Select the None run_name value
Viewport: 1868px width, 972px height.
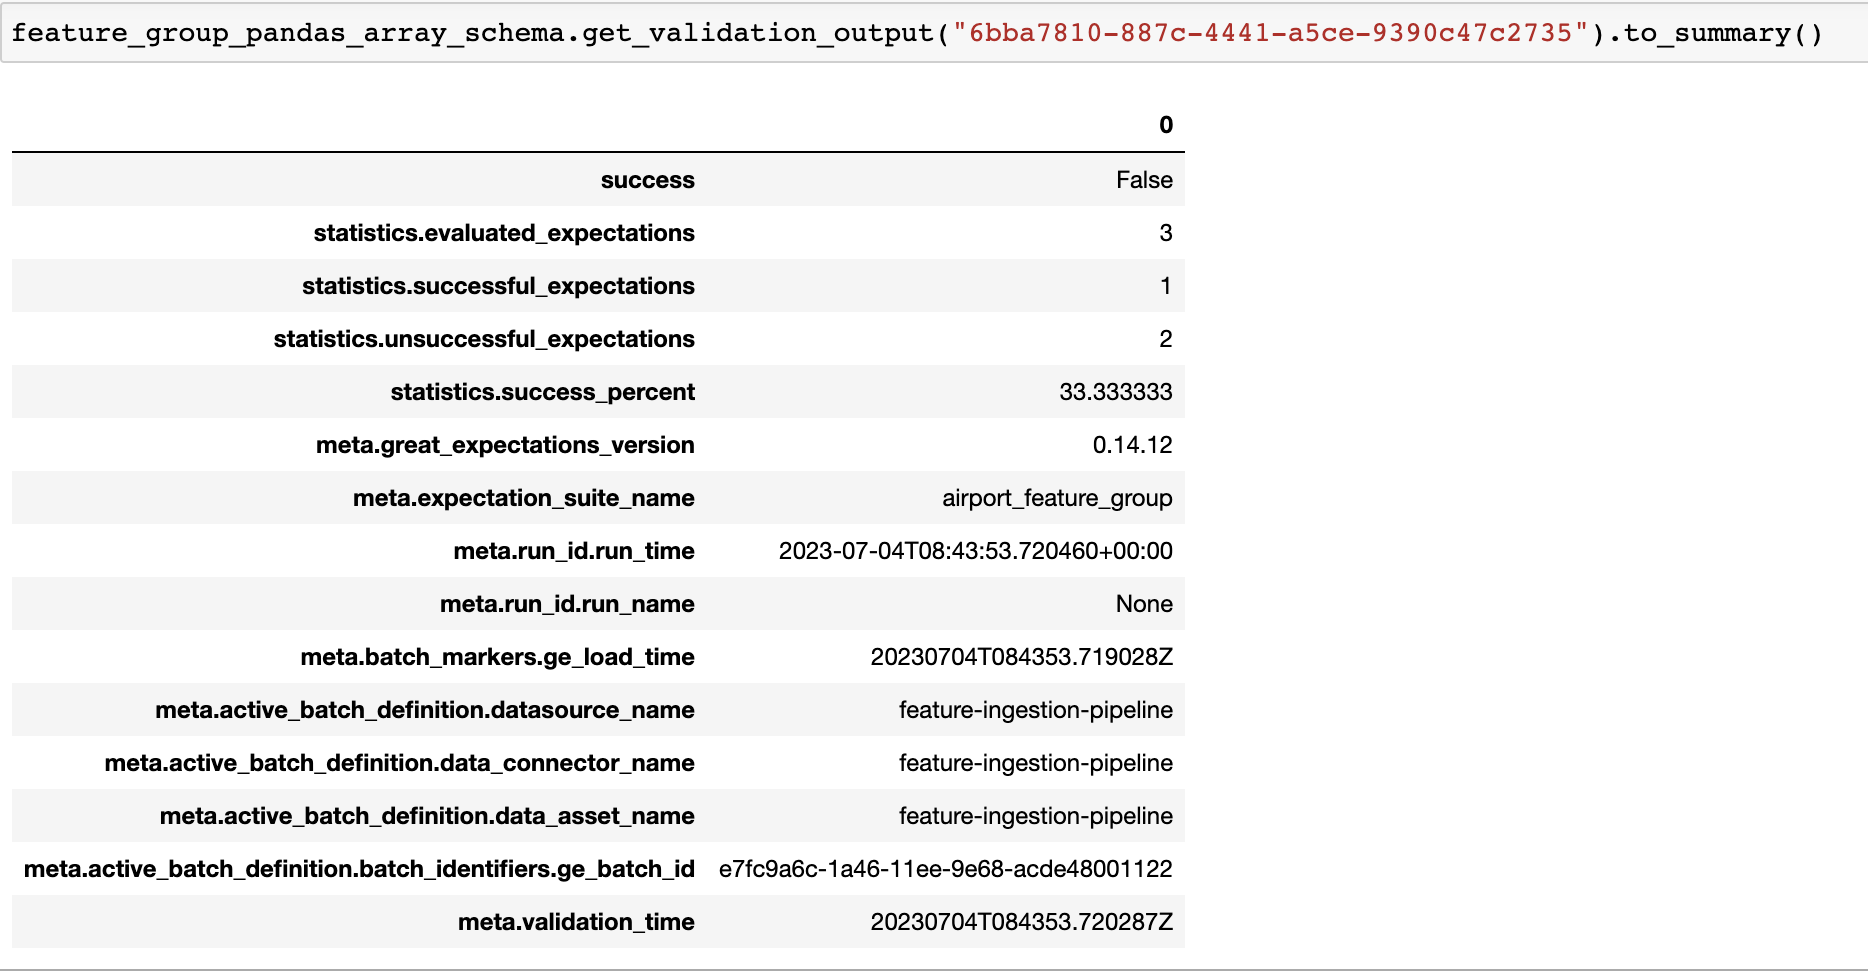coord(1144,604)
